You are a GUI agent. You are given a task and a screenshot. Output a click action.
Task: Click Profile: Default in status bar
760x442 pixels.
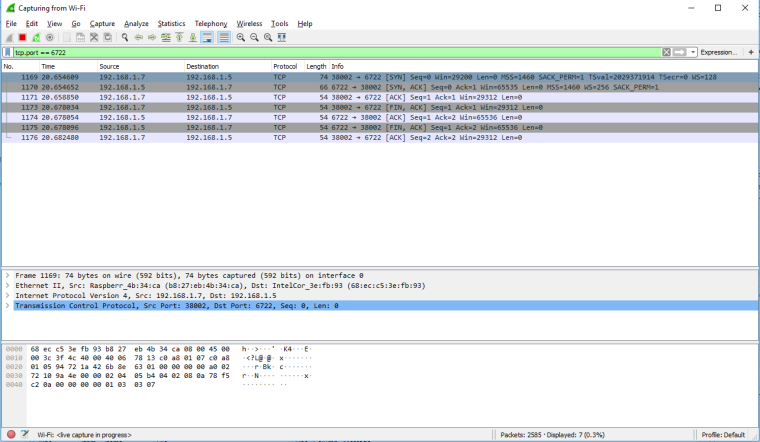pos(724,435)
